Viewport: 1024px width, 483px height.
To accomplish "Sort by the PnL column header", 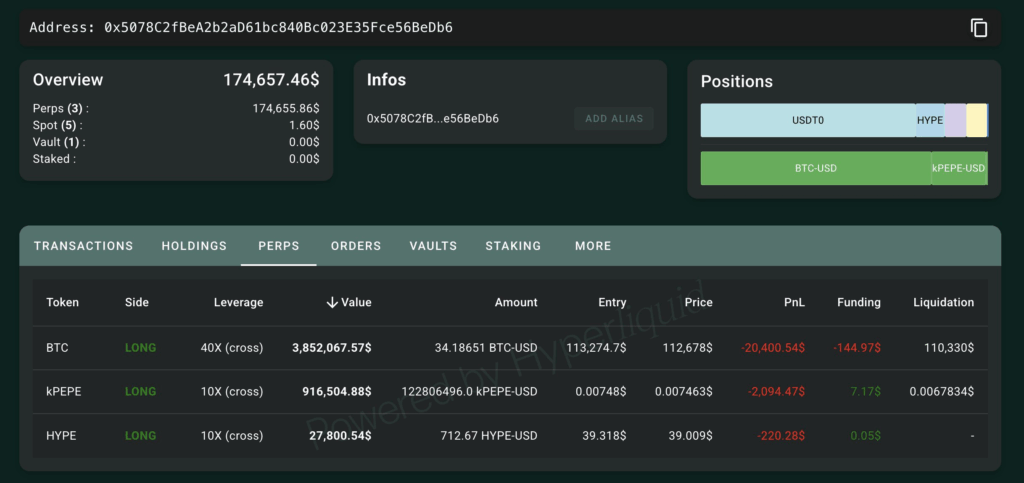I will tap(794, 302).
